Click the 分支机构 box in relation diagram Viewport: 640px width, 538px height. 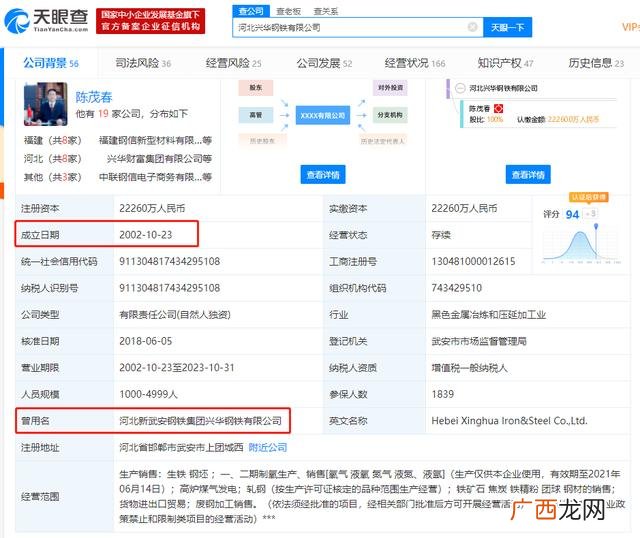(390, 115)
